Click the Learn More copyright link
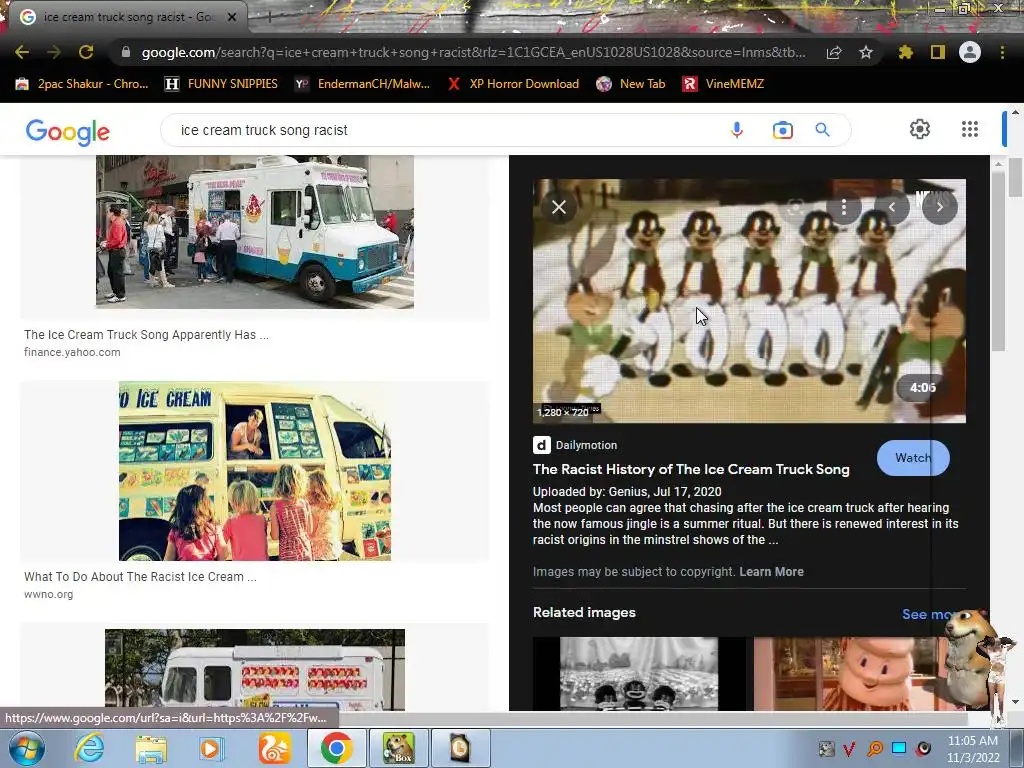Viewport: 1024px width, 768px height. pos(771,571)
